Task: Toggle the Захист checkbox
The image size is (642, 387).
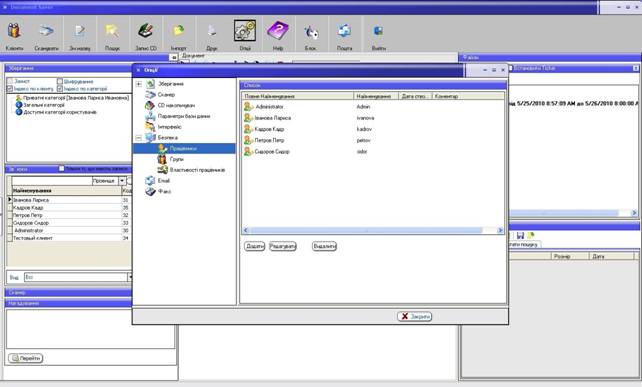Action: point(10,81)
